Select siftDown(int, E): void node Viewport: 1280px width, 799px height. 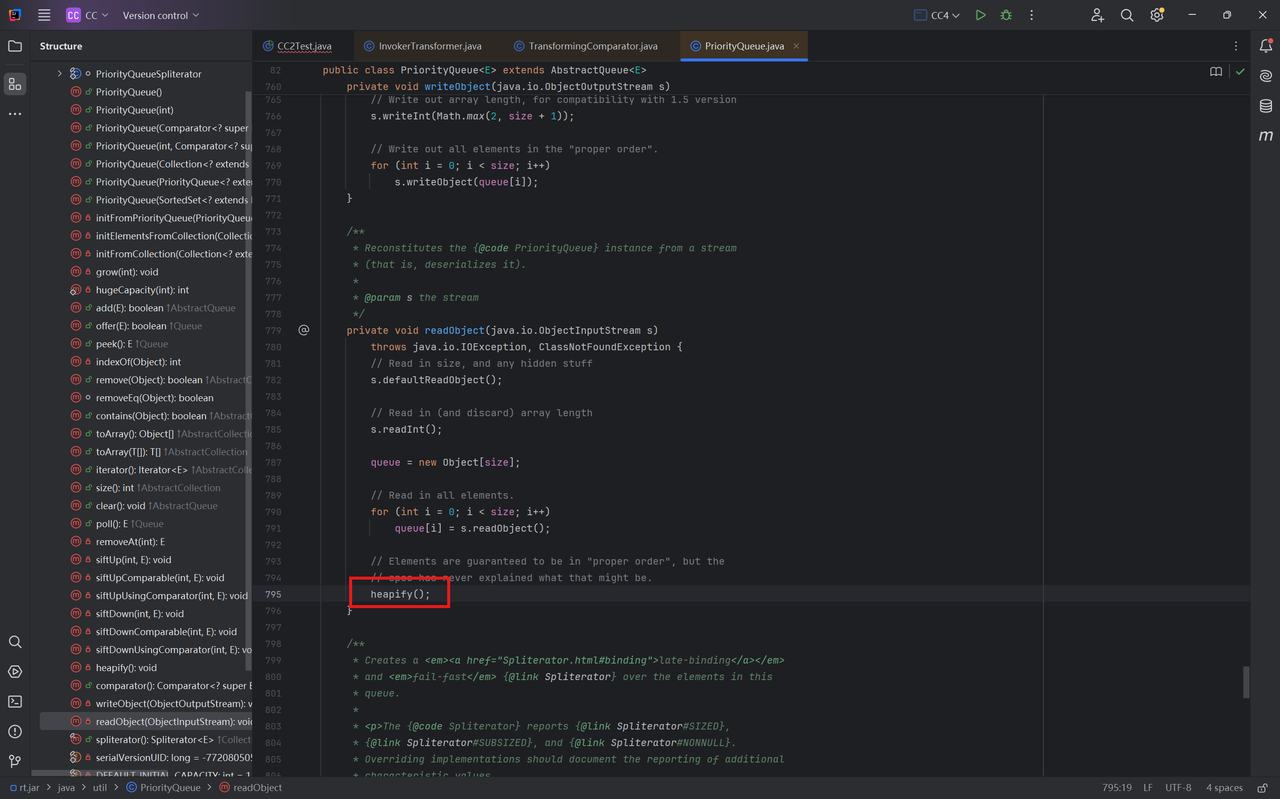(140, 614)
